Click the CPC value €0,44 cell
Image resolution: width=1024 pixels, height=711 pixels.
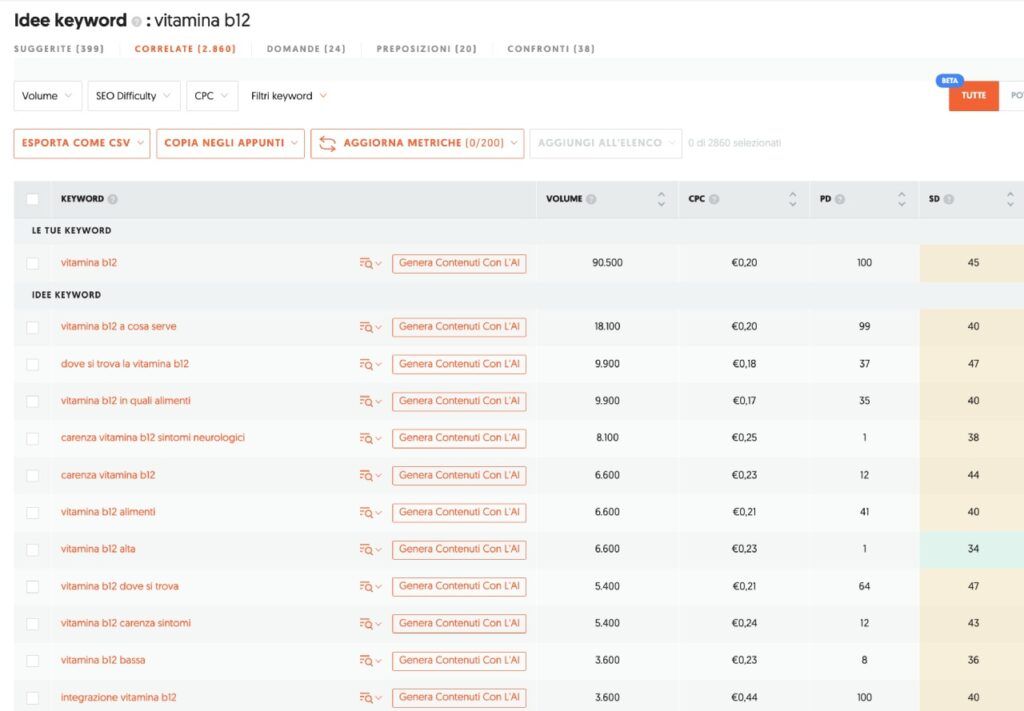coord(744,698)
